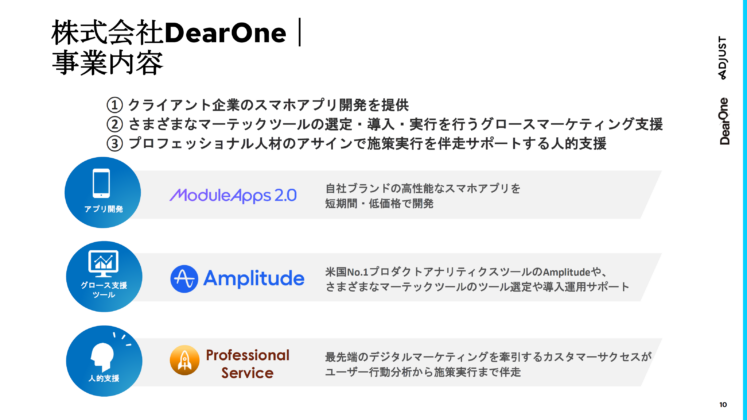Click the Professional Service label
This screenshot has height=420, width=747.
click(247, 364)
